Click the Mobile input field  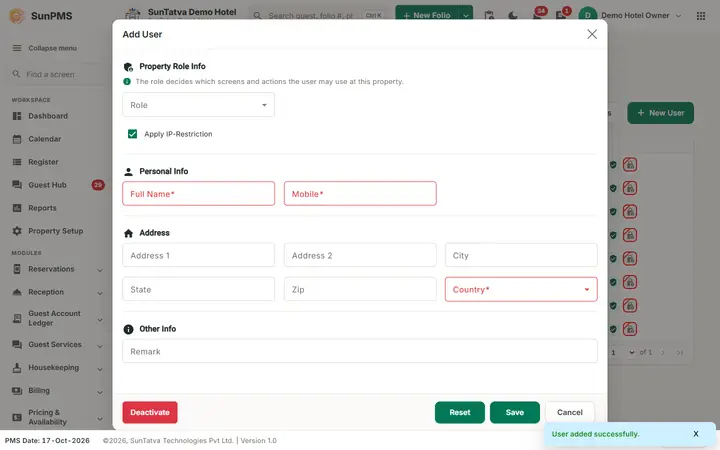click(360, 193)
